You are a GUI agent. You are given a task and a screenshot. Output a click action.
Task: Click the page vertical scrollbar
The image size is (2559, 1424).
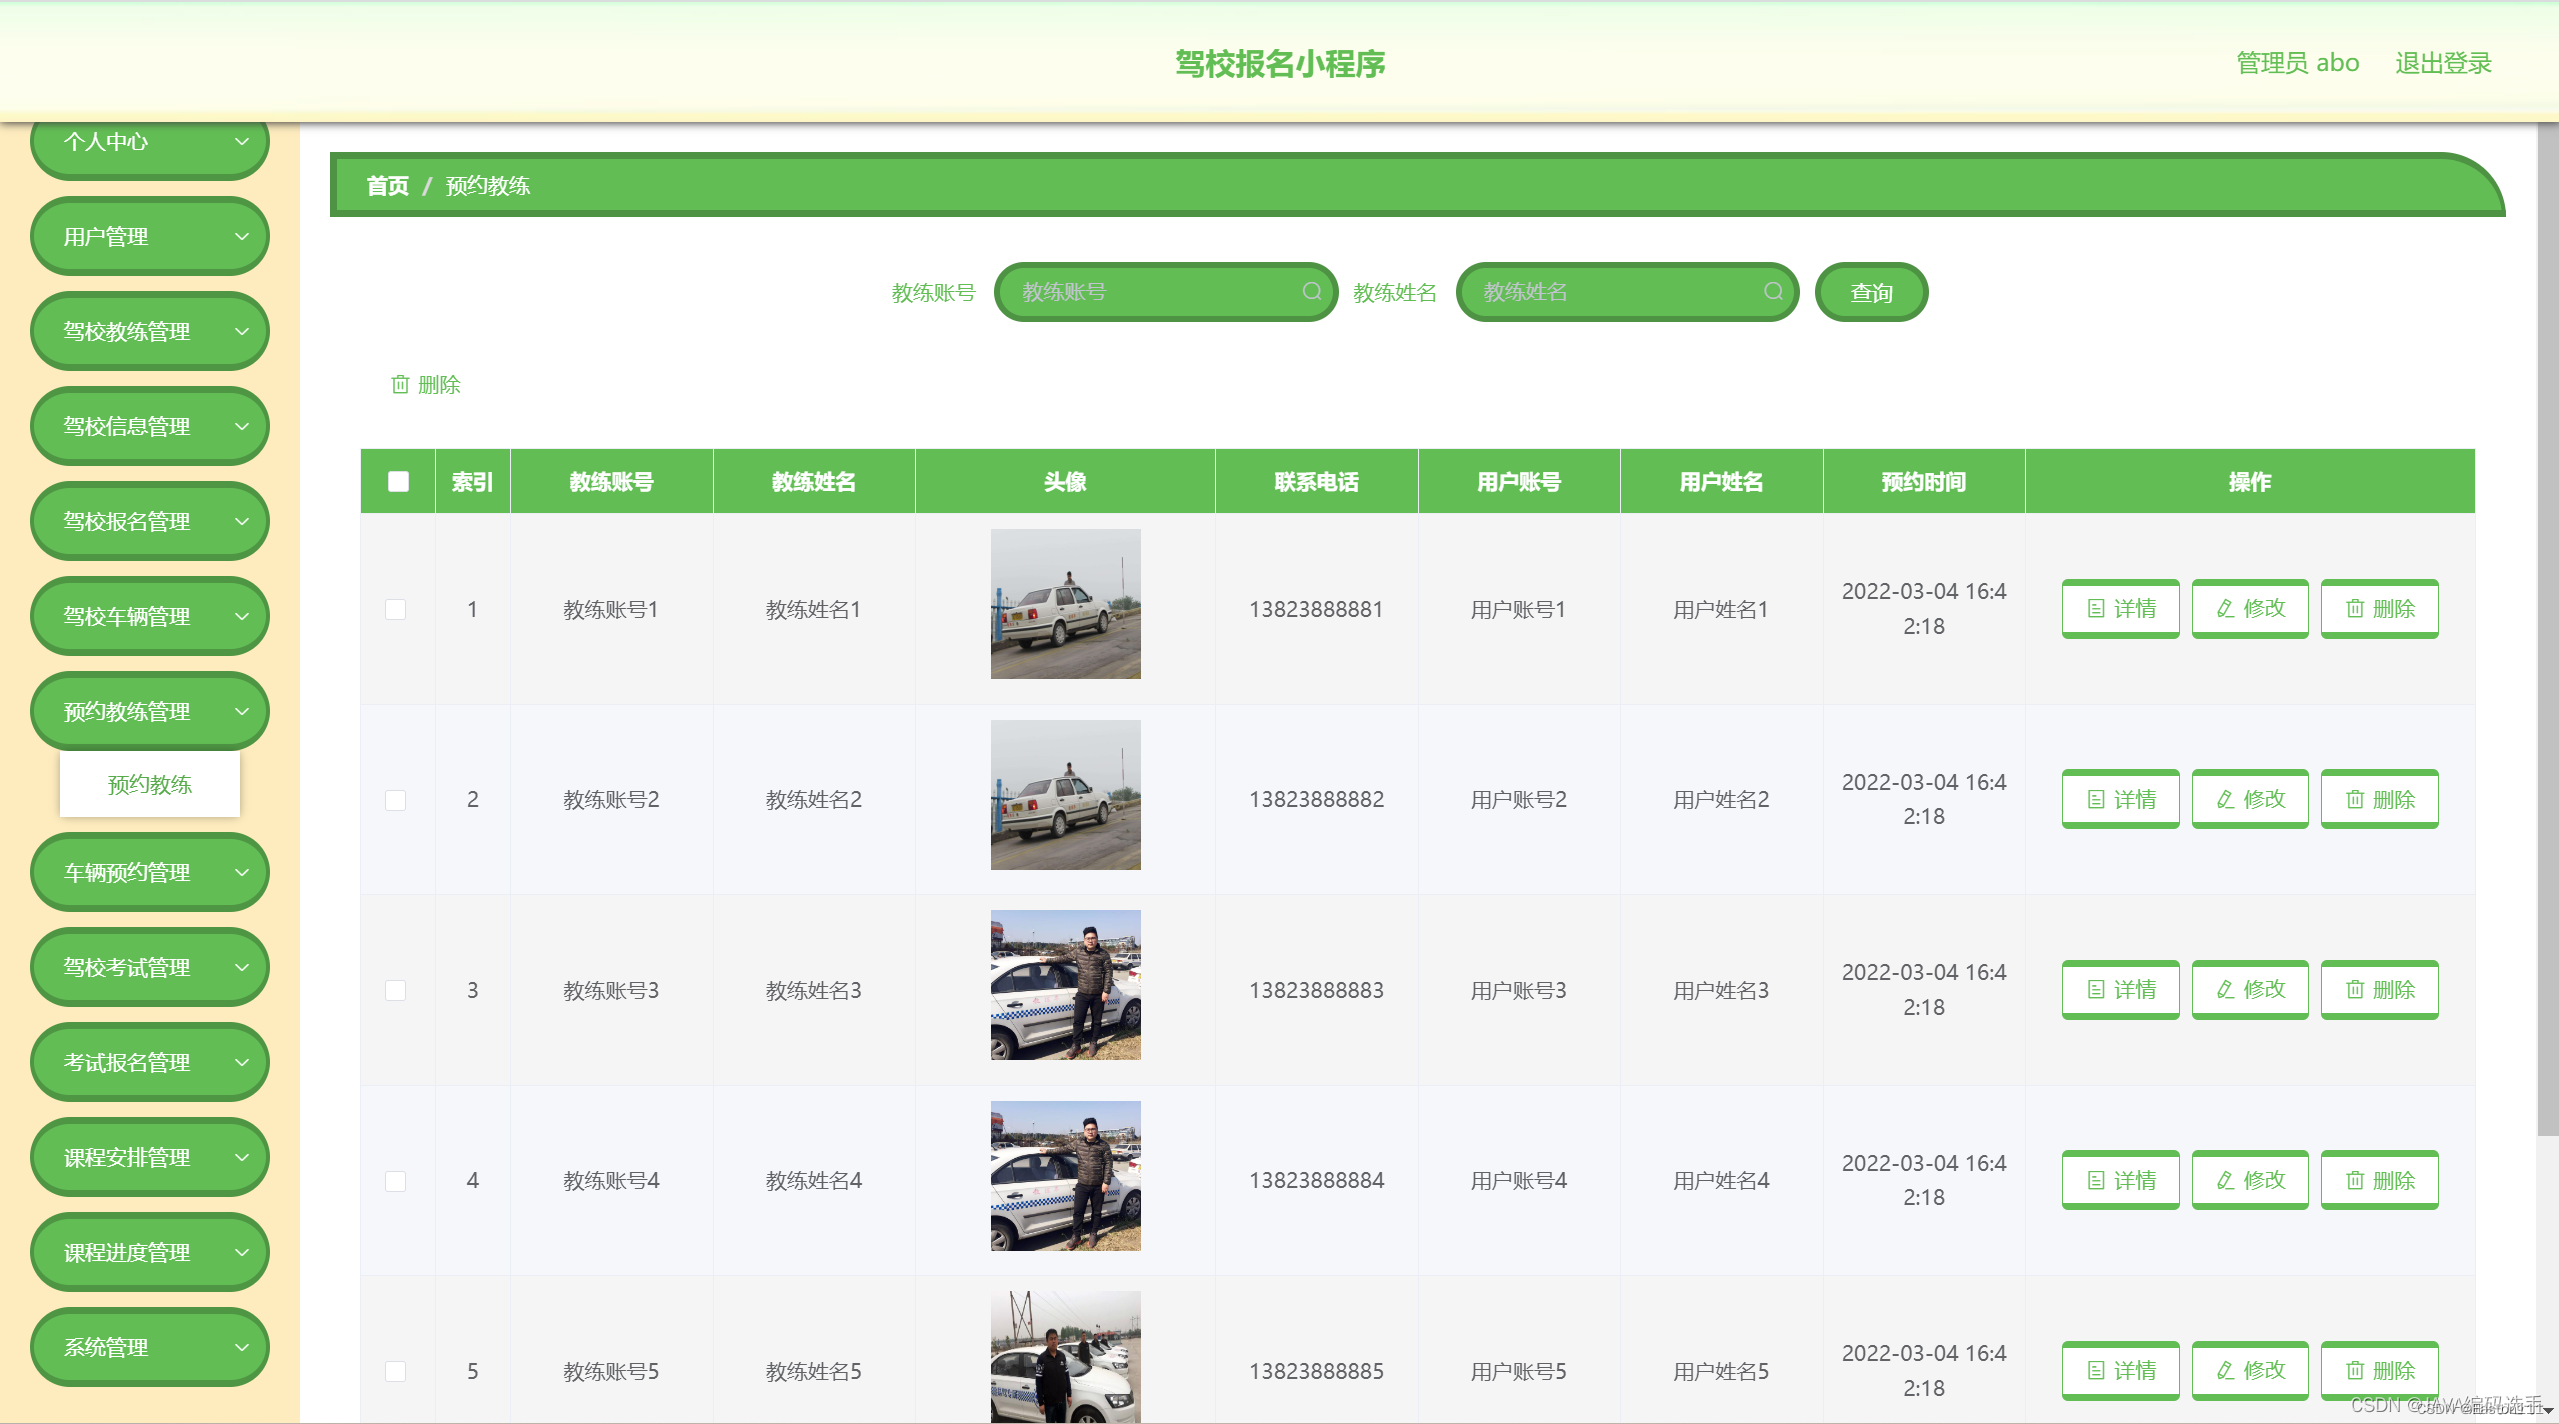pyautogui.click(x=2548, y=630)
